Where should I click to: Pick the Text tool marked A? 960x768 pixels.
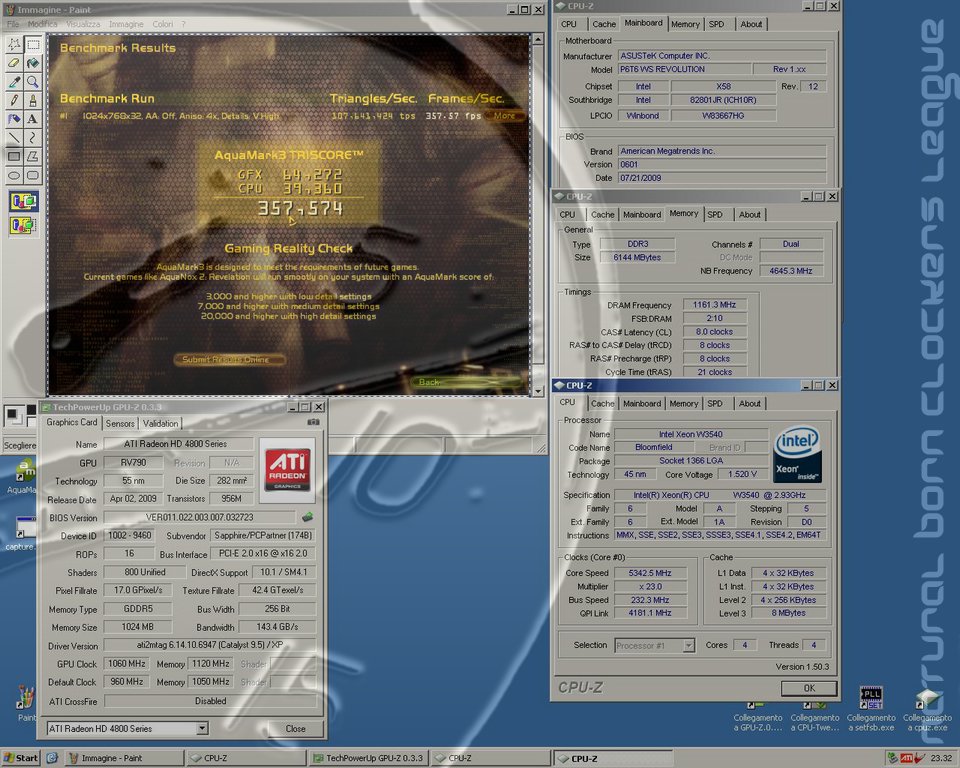click(33, 119)
